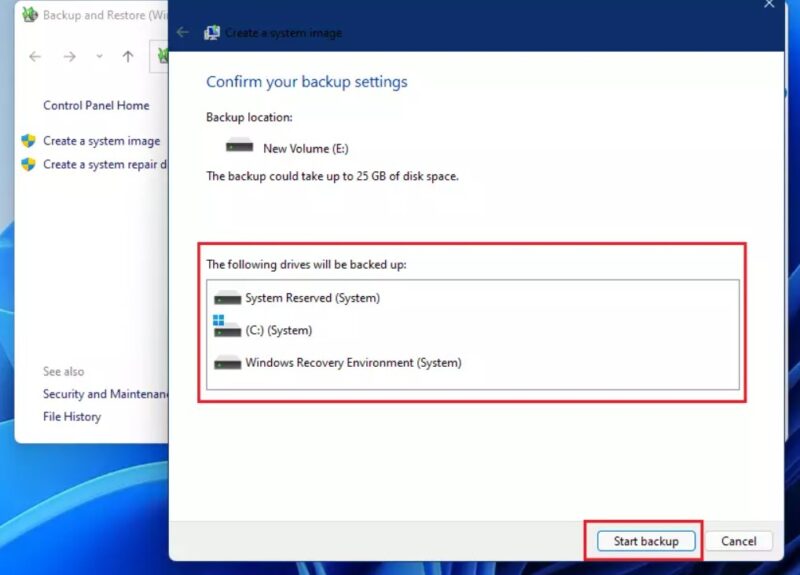Click the System Reserved (System) text
The height and width of the screenshot is (575, 800).
(x=312, y=298)
